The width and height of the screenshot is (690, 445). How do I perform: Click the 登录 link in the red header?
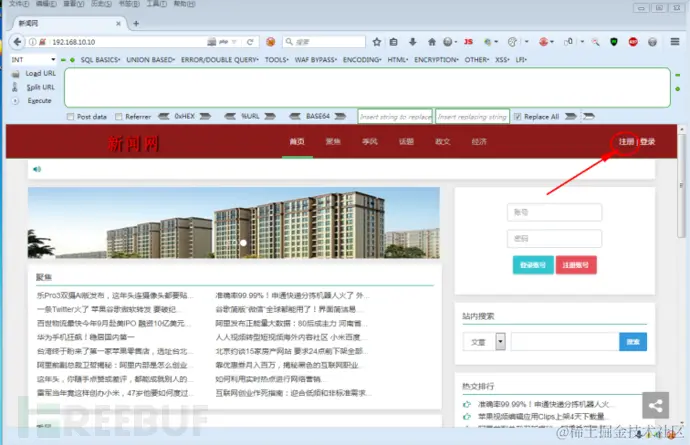click(647, 141)
